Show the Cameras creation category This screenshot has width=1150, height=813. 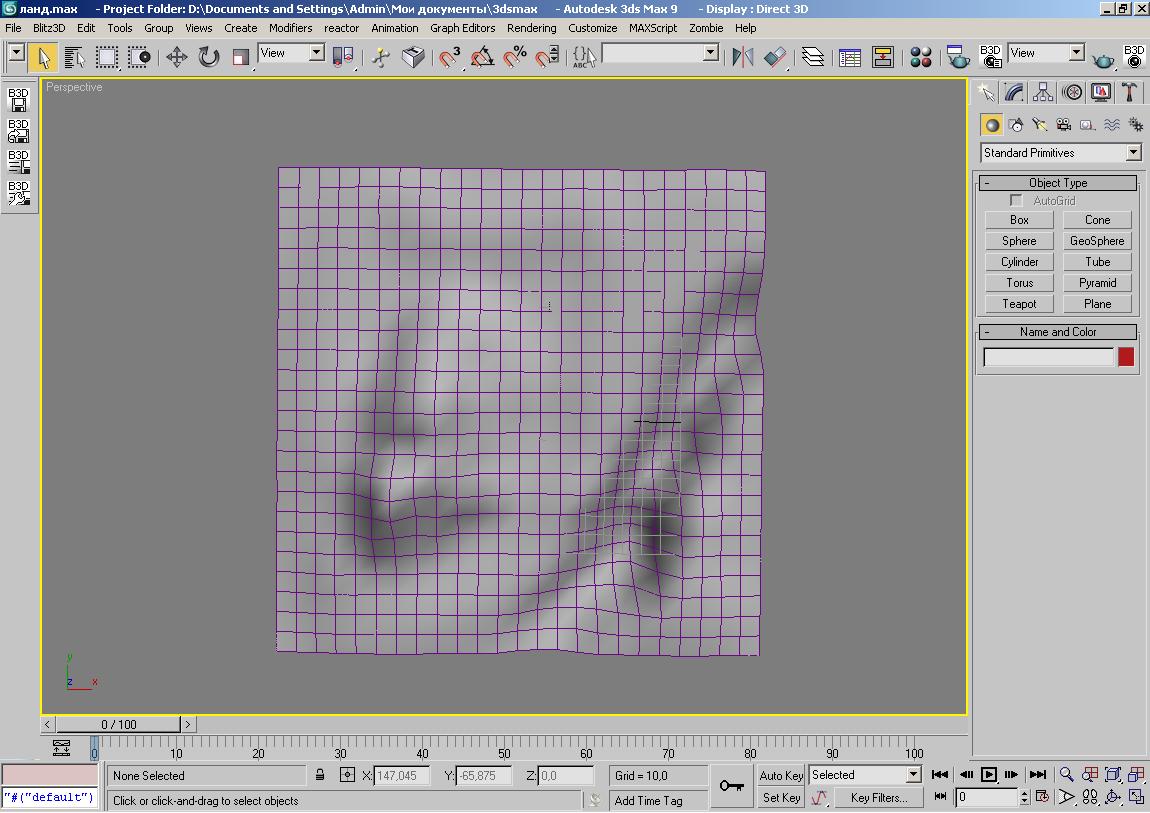click(1064, 125)
